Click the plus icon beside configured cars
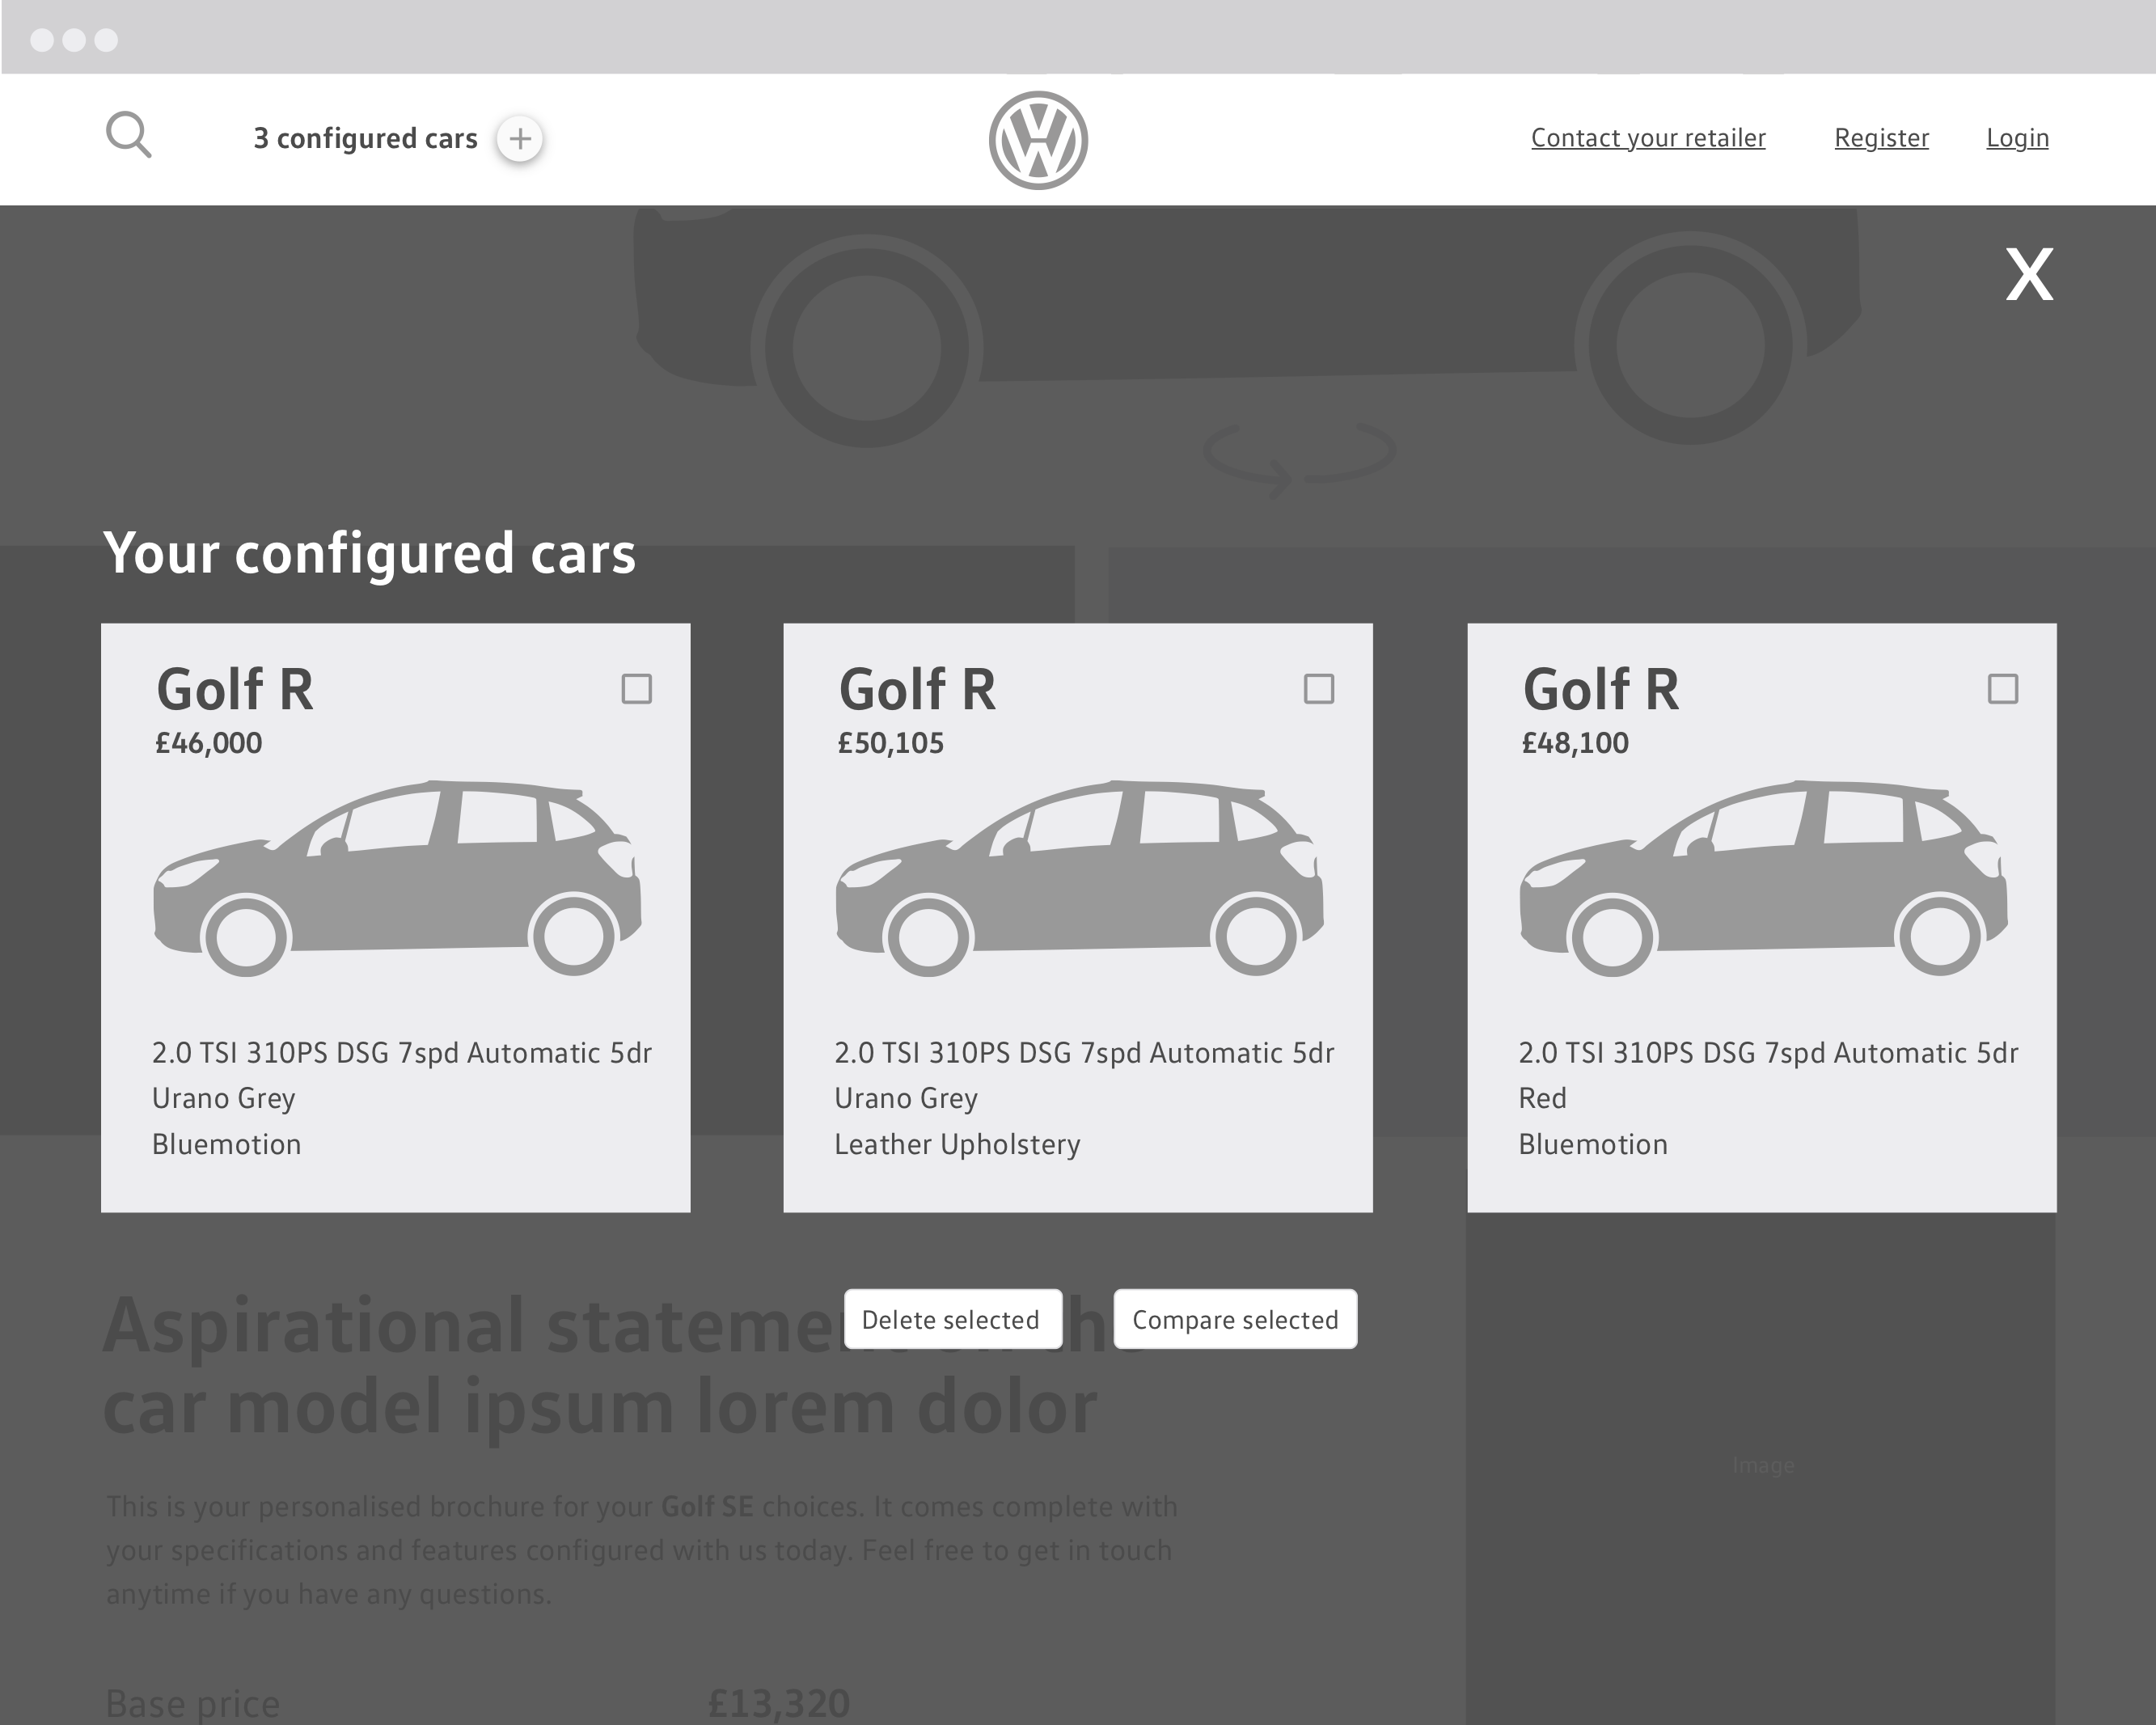The image size is (2156, 1725). click(520, 138)
